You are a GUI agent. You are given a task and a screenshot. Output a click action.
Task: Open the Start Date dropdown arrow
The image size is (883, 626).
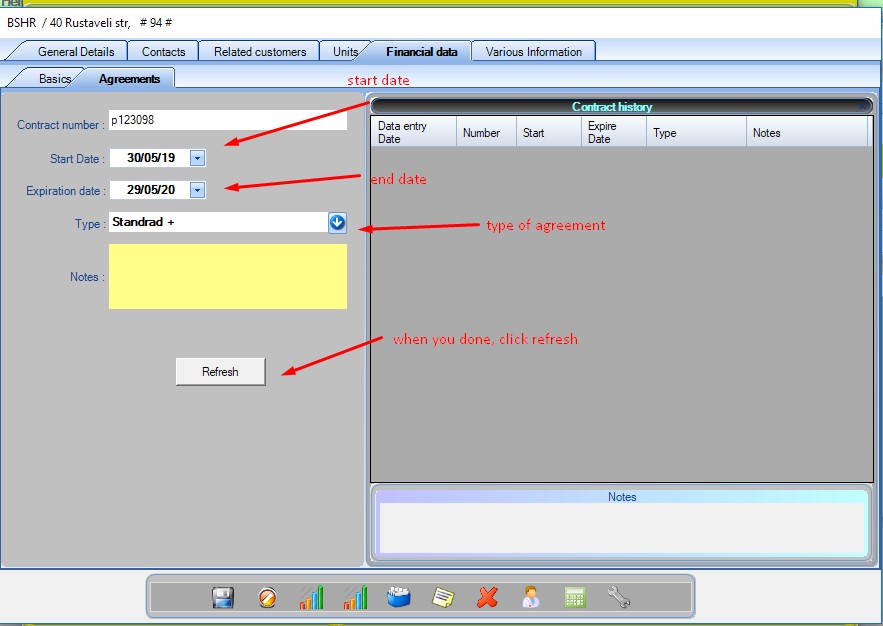pos(197,158)
